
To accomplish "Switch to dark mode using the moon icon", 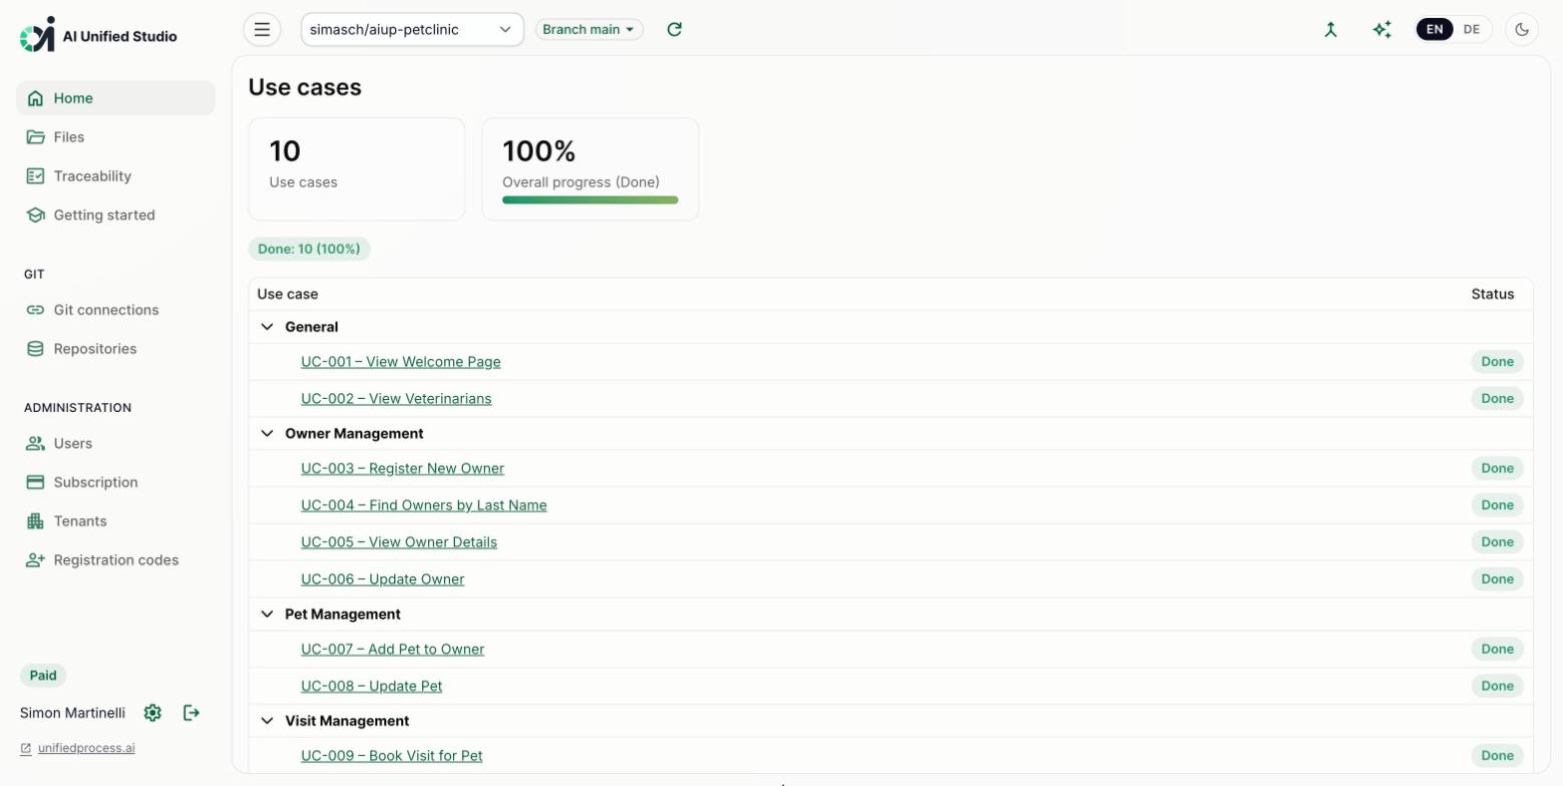I will 1522,29.
